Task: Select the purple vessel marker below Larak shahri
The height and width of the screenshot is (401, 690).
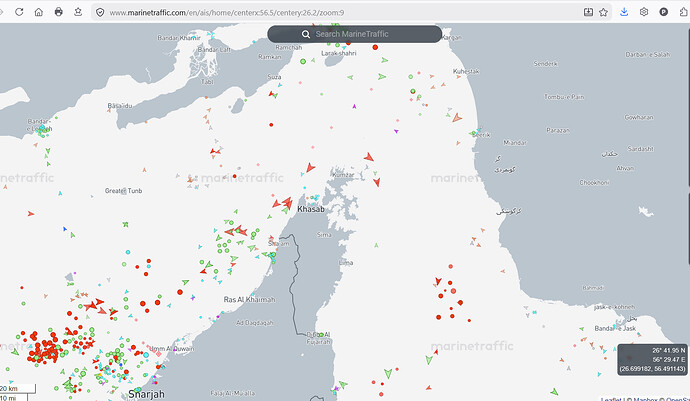Action: coord(354,106)
